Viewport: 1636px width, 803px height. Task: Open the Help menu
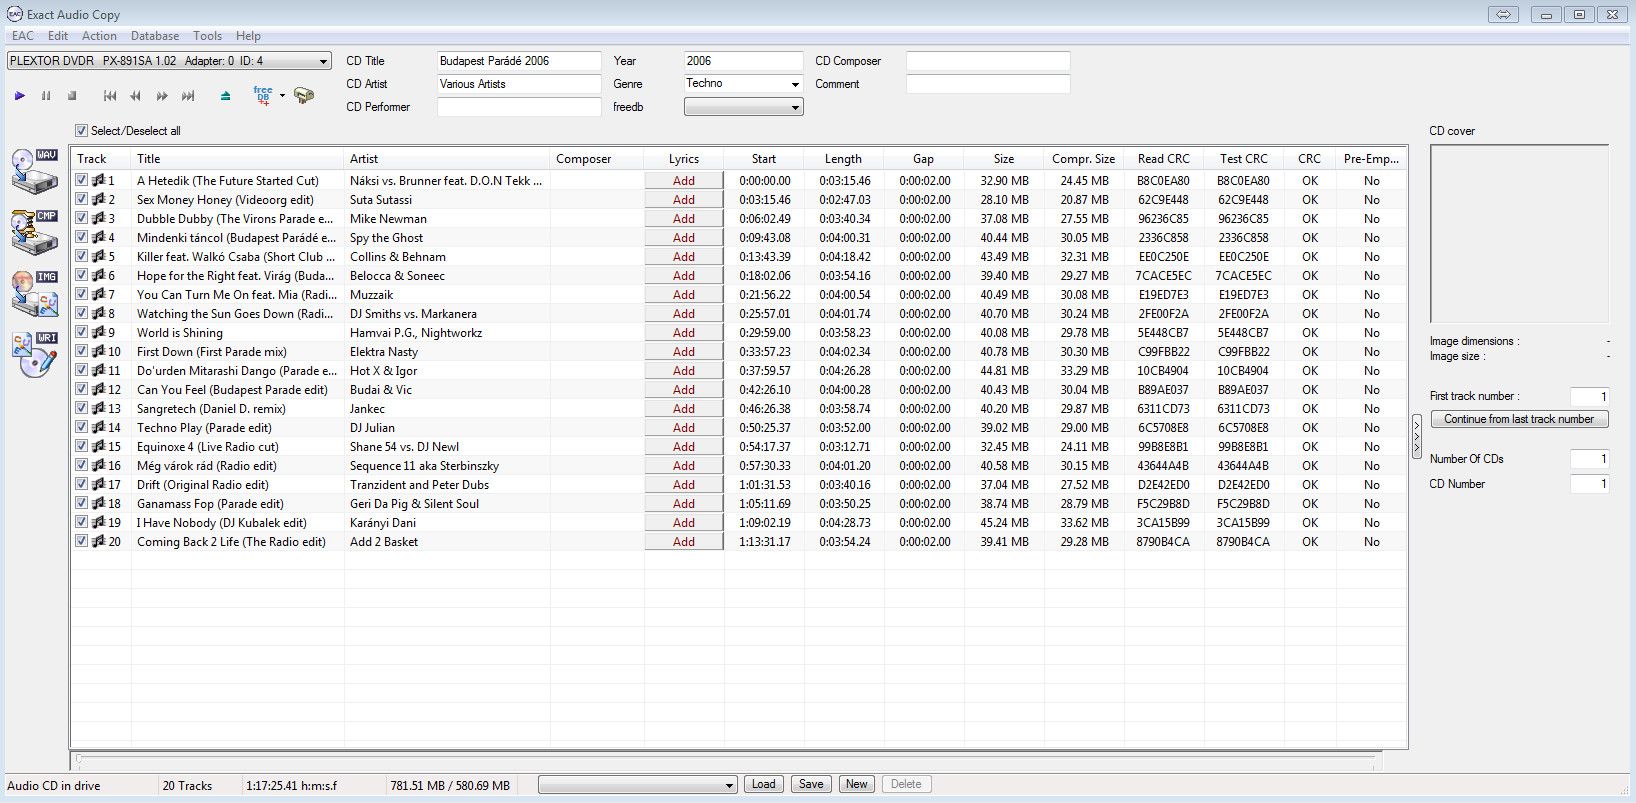[x=248, y=36]
